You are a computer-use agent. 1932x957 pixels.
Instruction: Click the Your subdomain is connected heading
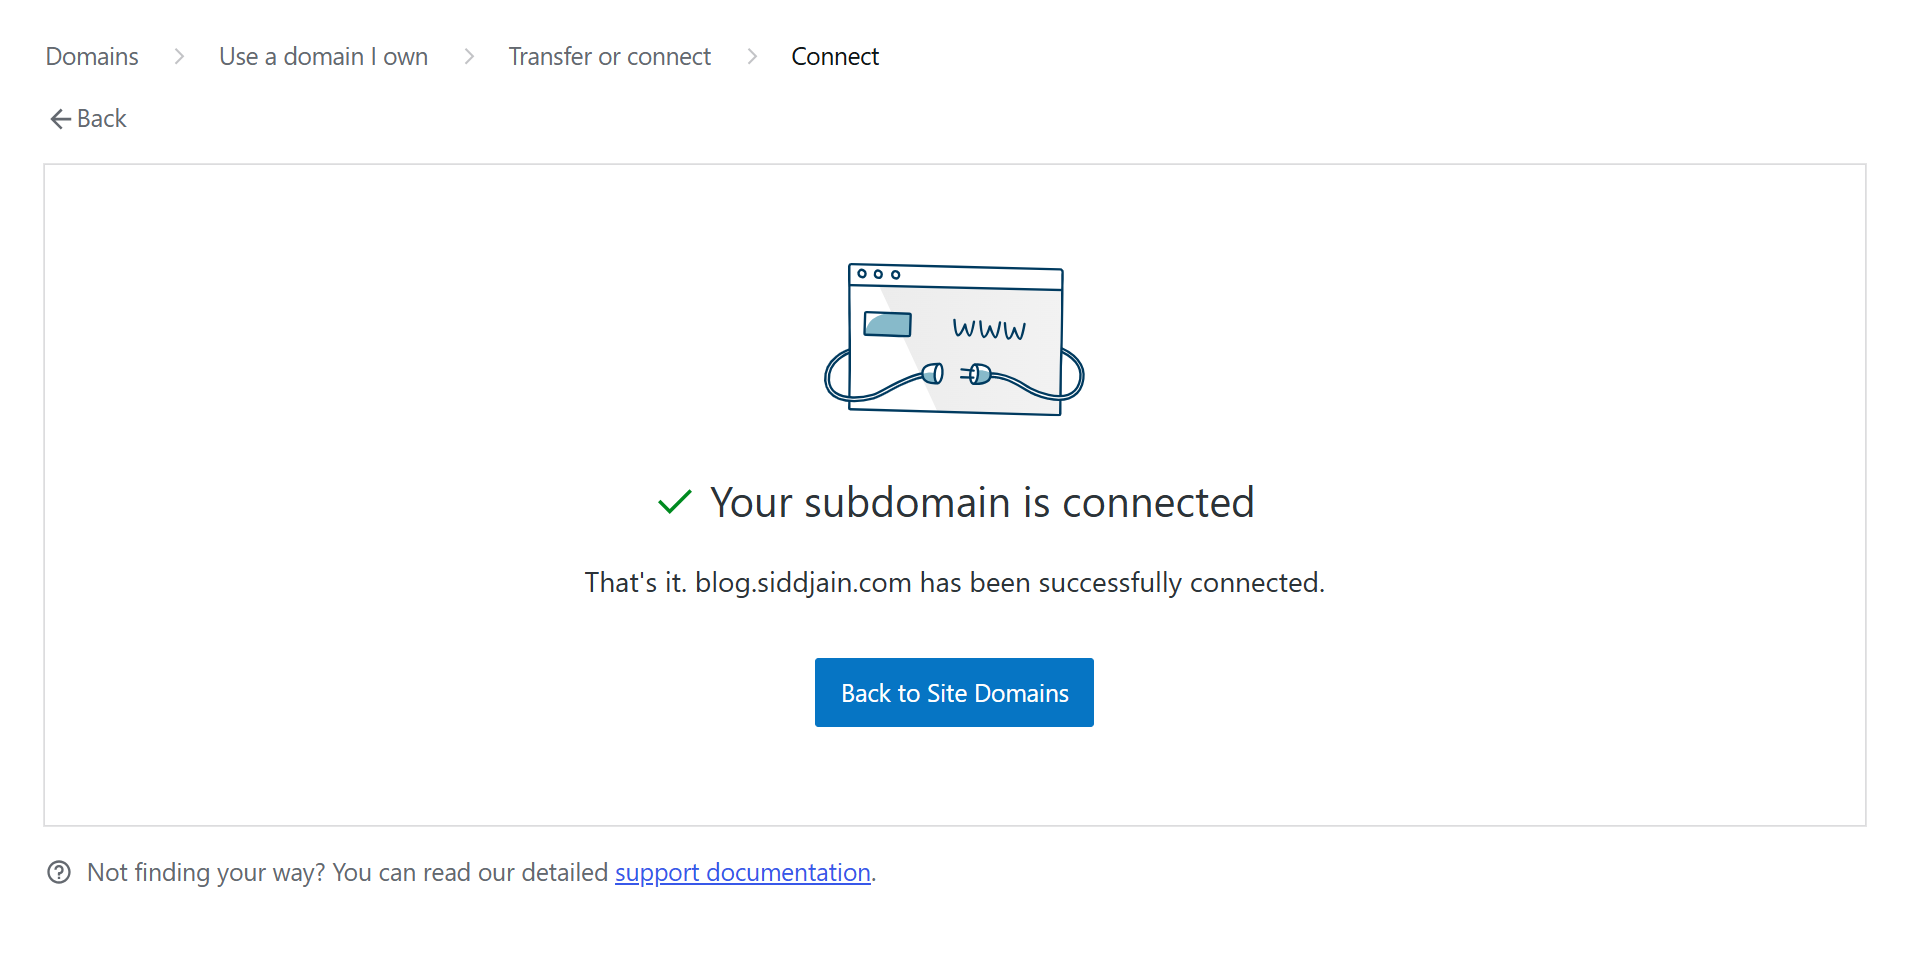981,502
